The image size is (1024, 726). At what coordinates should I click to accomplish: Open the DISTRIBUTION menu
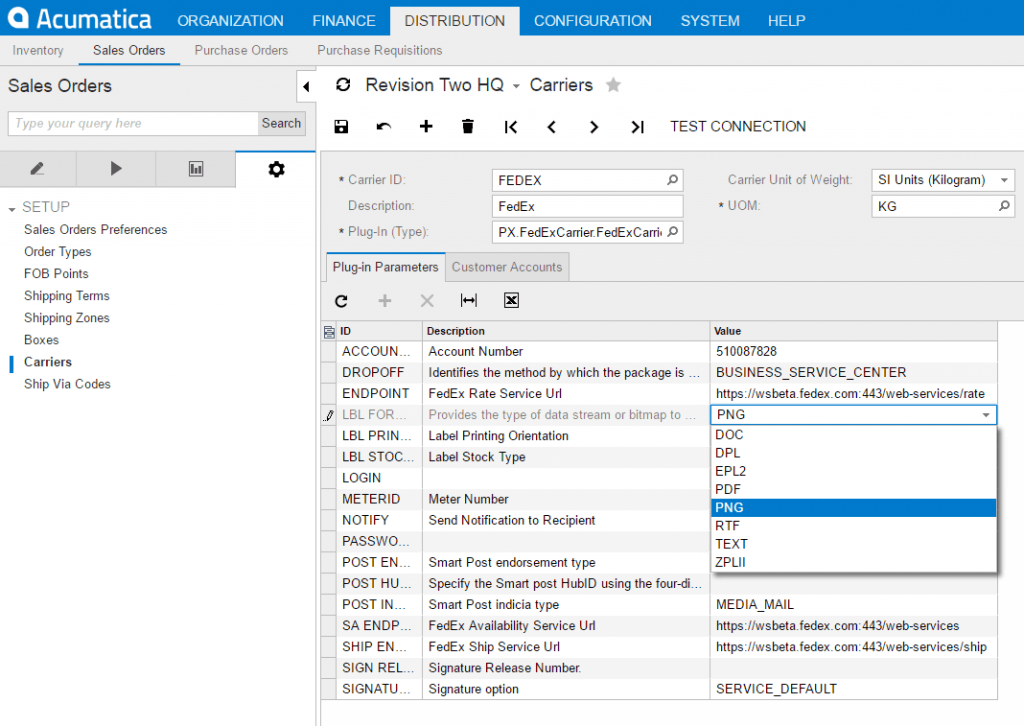455,21
